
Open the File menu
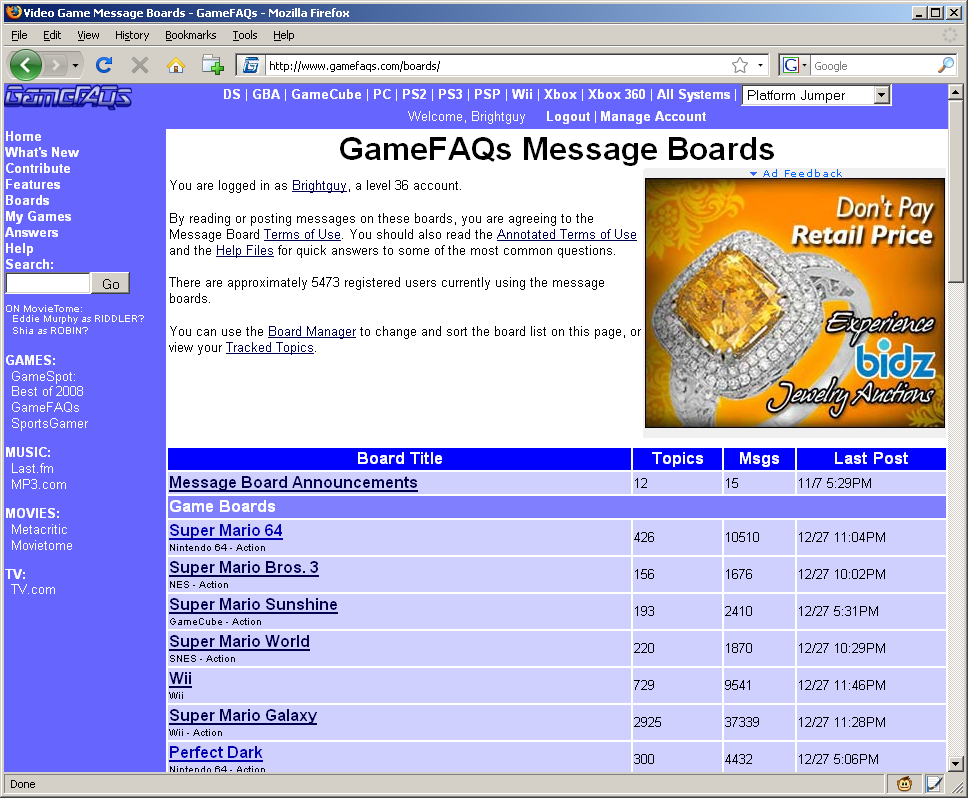click(19, 35)
